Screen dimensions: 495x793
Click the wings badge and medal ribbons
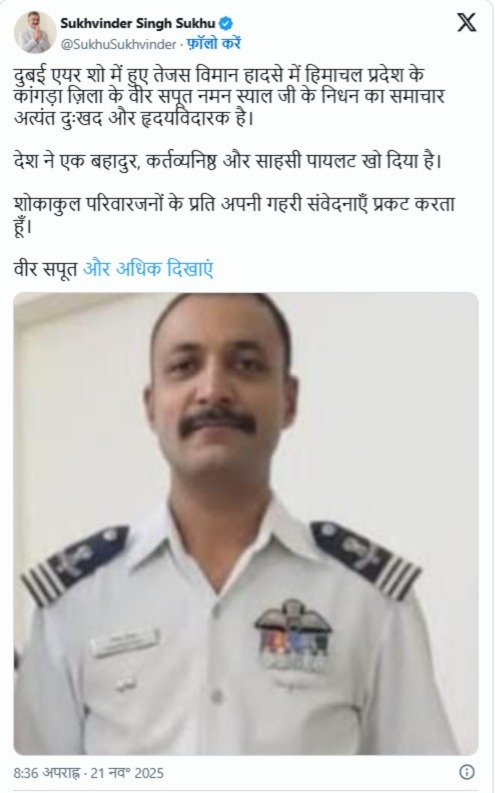pos(293,635)
